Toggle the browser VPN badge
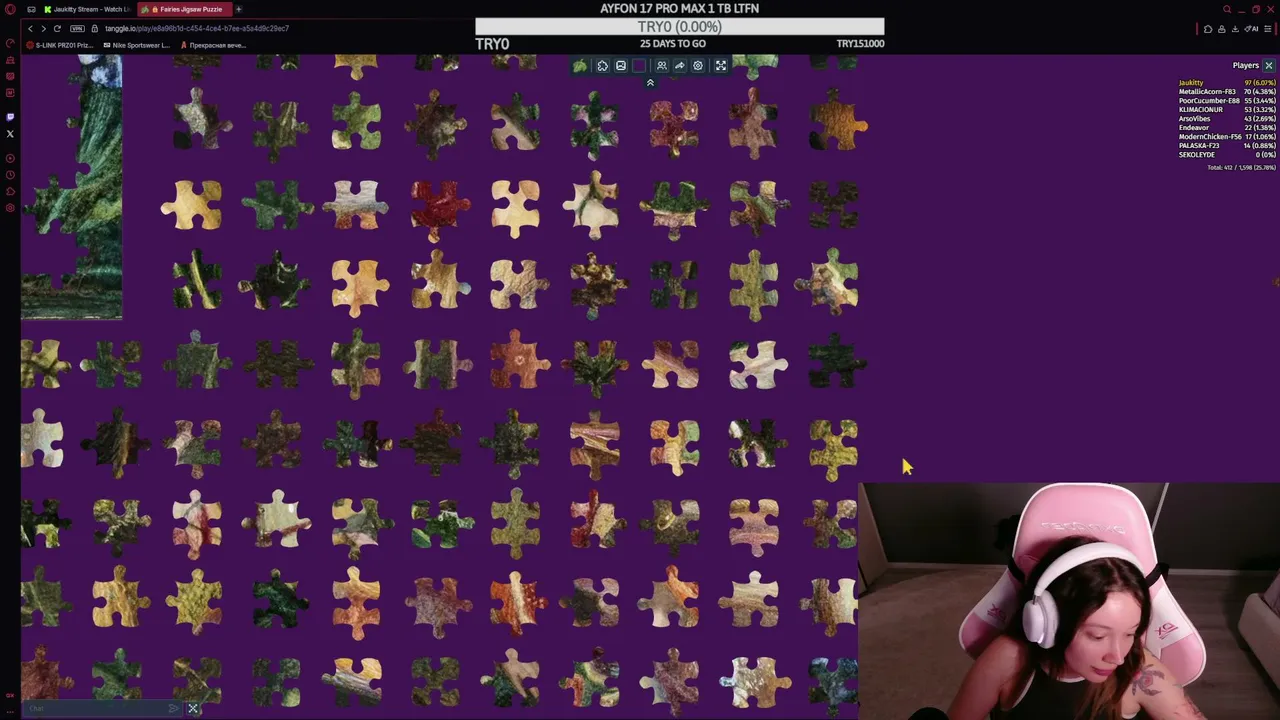1280x720 pixels. point(78,28)
